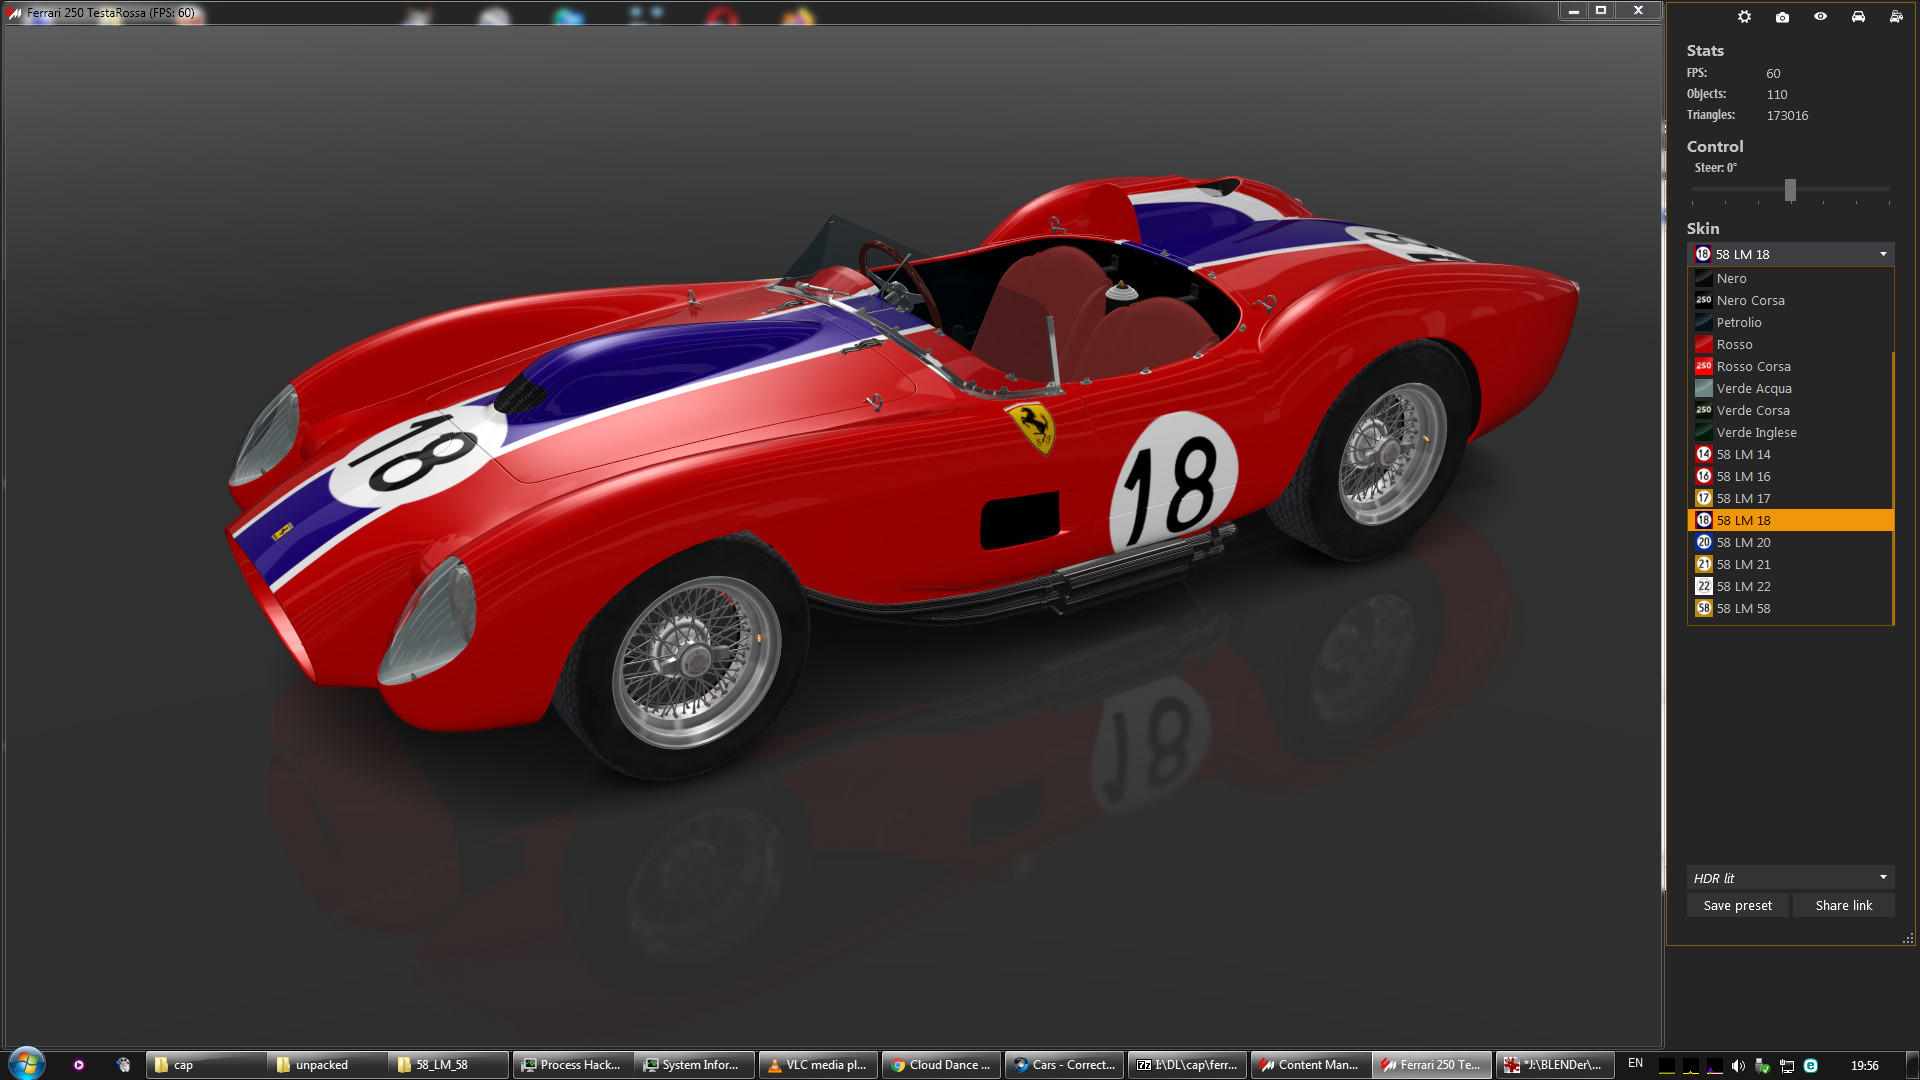This screenshot has width=1920, height=1080.
Task: Click the number 18 roundel on car door
Action: [1174, 482]
